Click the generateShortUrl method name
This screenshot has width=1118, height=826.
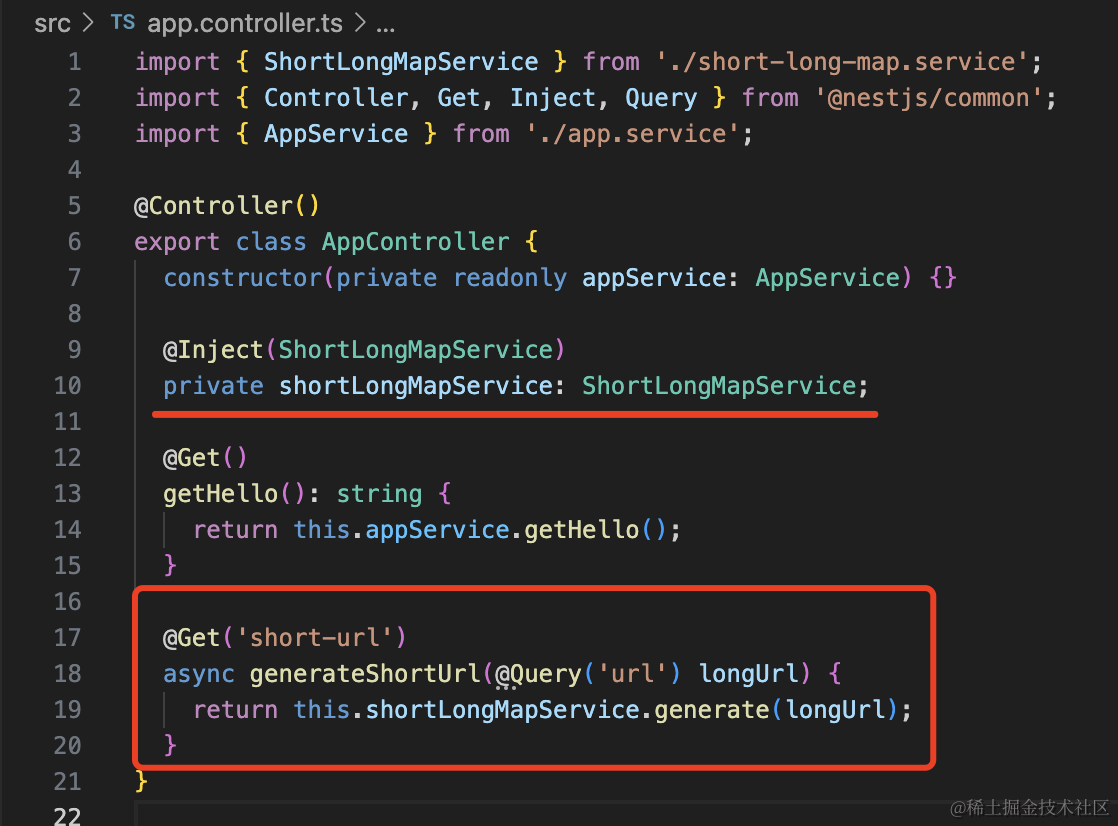(x=365, y=674)
